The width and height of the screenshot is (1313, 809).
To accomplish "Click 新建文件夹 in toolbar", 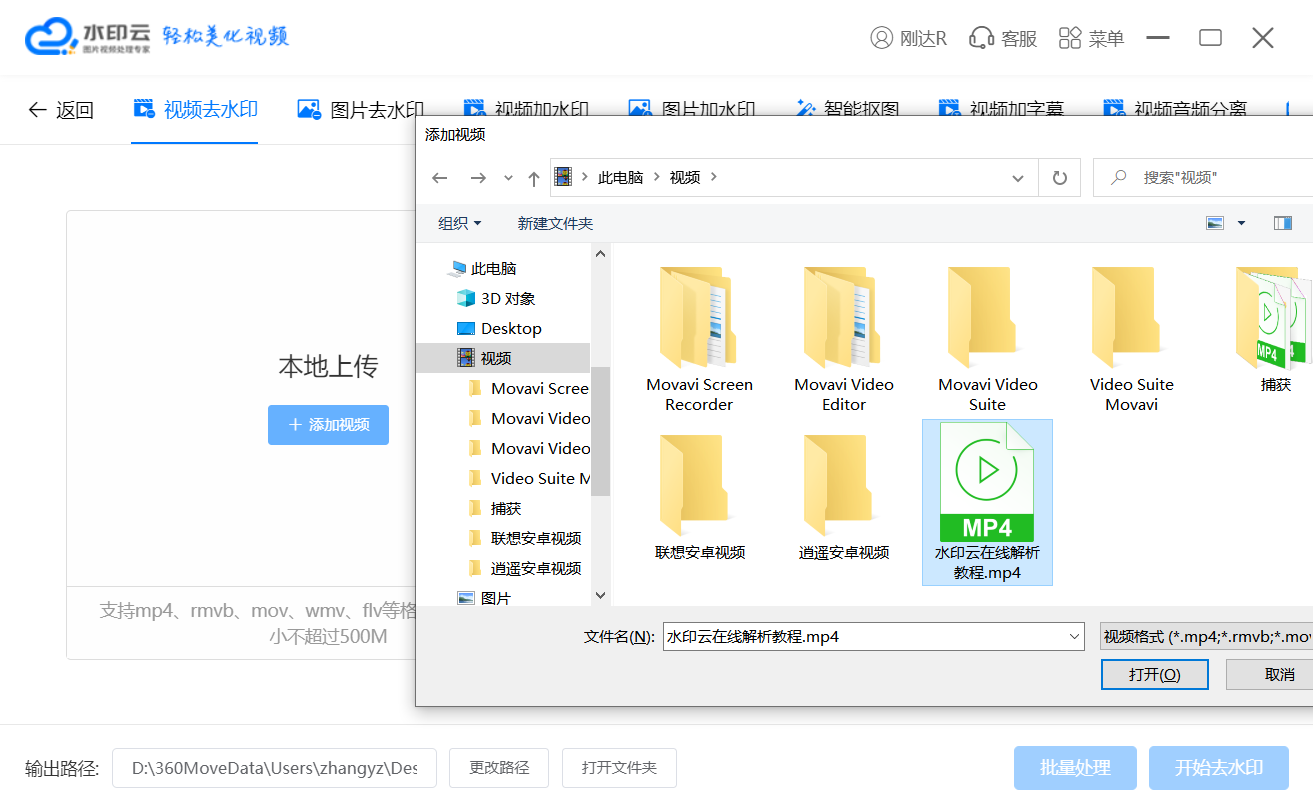I will click(x=555, y=223).
